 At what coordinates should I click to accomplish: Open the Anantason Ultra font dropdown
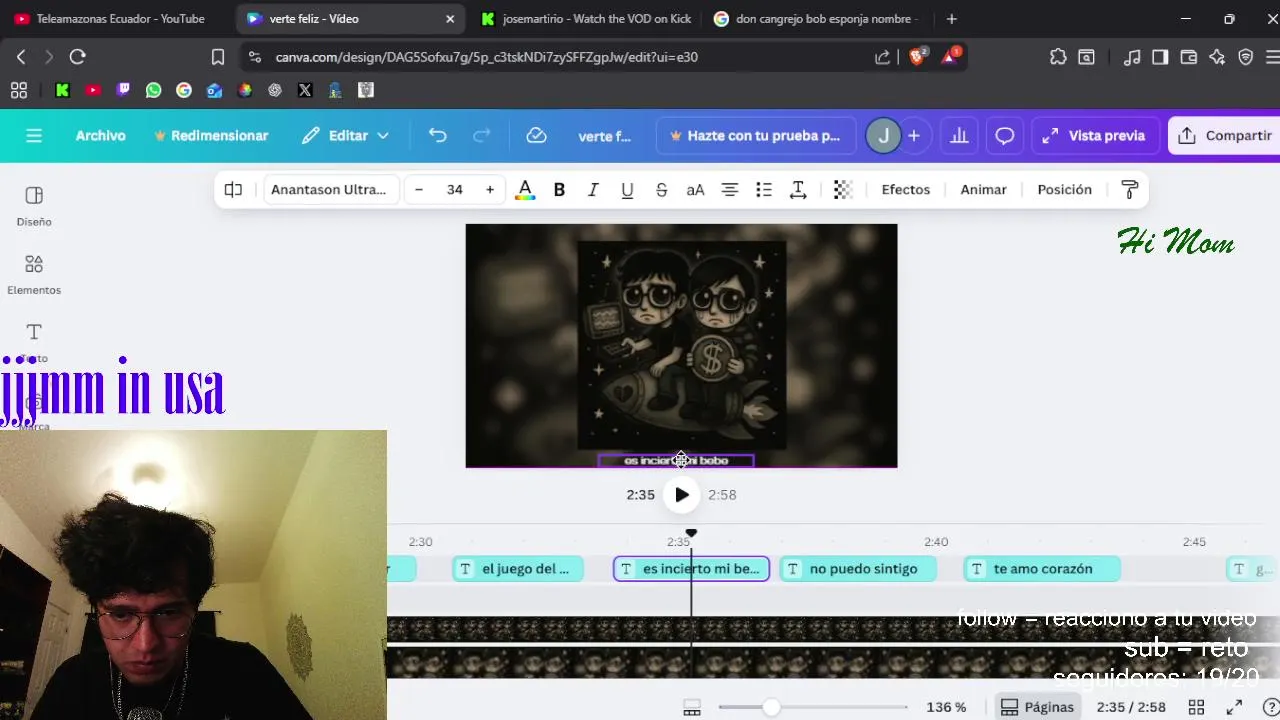coord(331,189)
